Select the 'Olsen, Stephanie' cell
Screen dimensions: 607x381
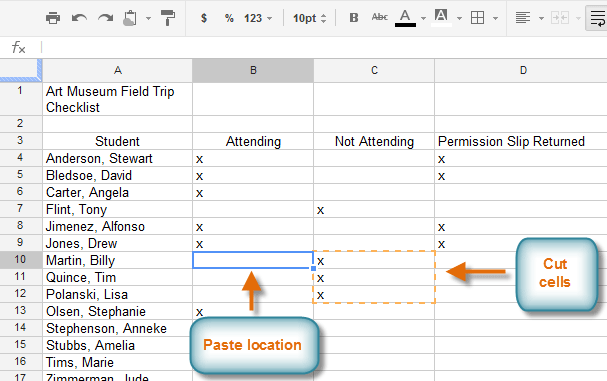click(x=117, y=311)
